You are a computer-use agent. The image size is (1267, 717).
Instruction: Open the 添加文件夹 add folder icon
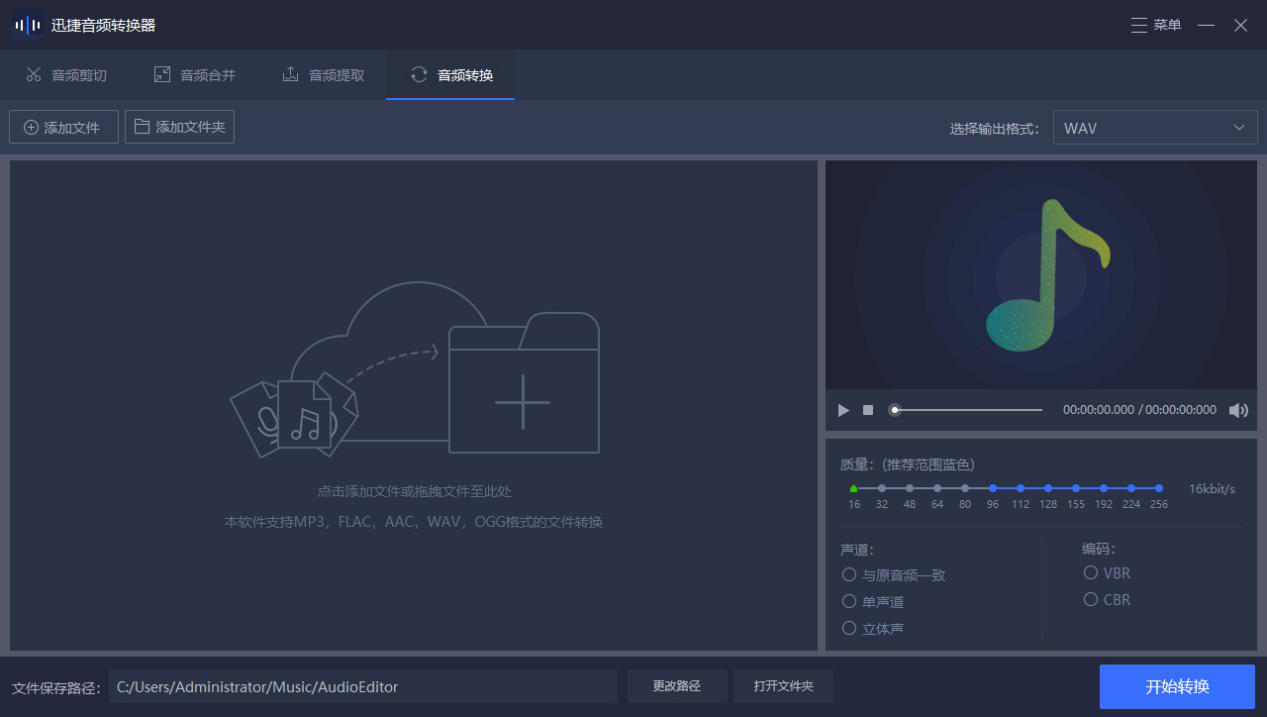(143, 126)
